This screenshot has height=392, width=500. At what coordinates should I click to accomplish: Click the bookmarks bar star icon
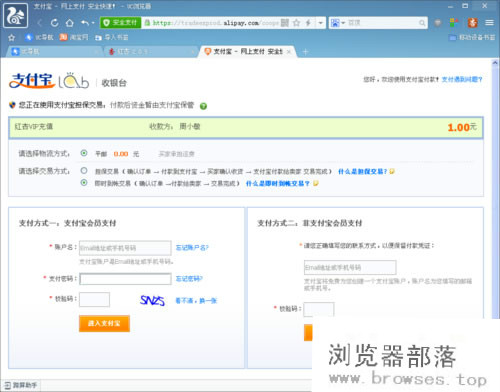11,37
